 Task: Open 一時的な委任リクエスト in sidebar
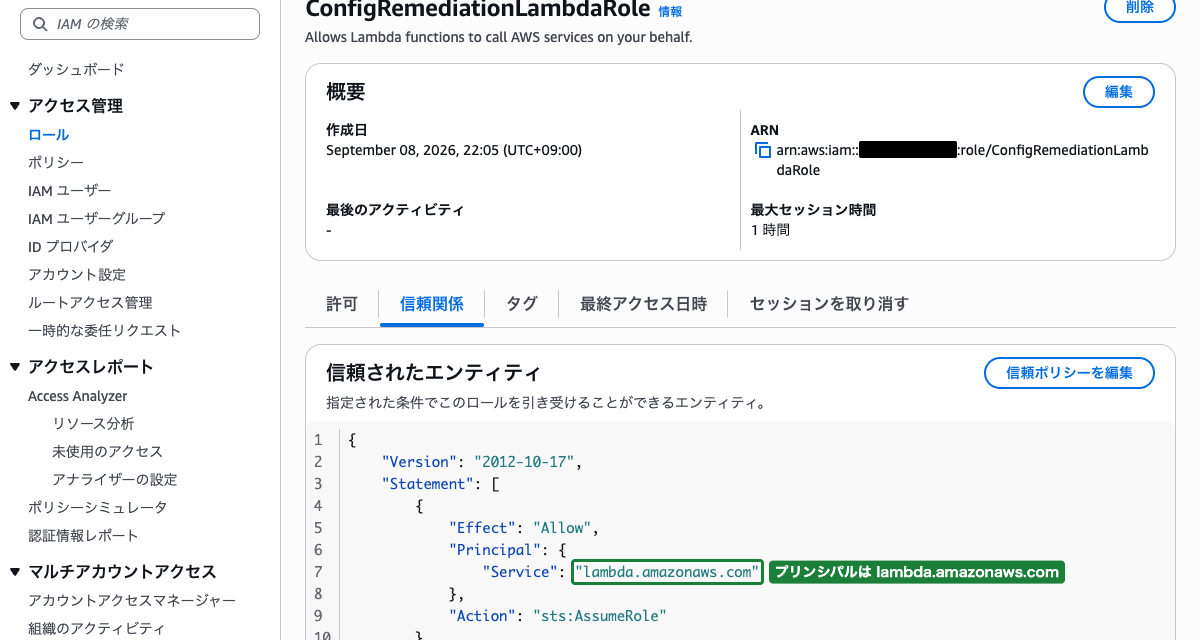click(x=104, y=330)
